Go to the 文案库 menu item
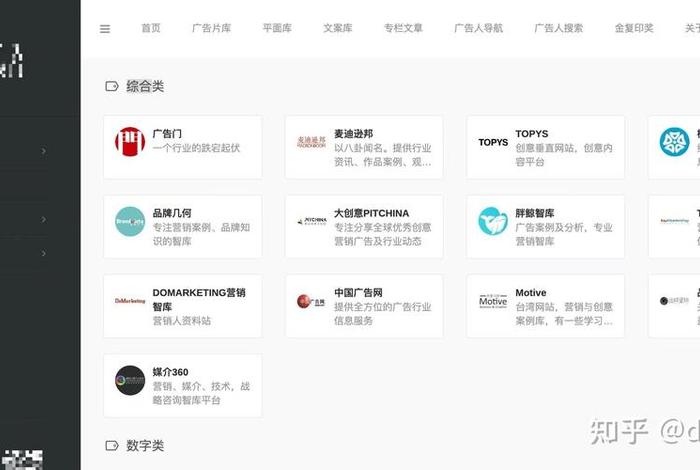Image resolution: width=700 pixels, height=470 pixels. click(338, 29)
